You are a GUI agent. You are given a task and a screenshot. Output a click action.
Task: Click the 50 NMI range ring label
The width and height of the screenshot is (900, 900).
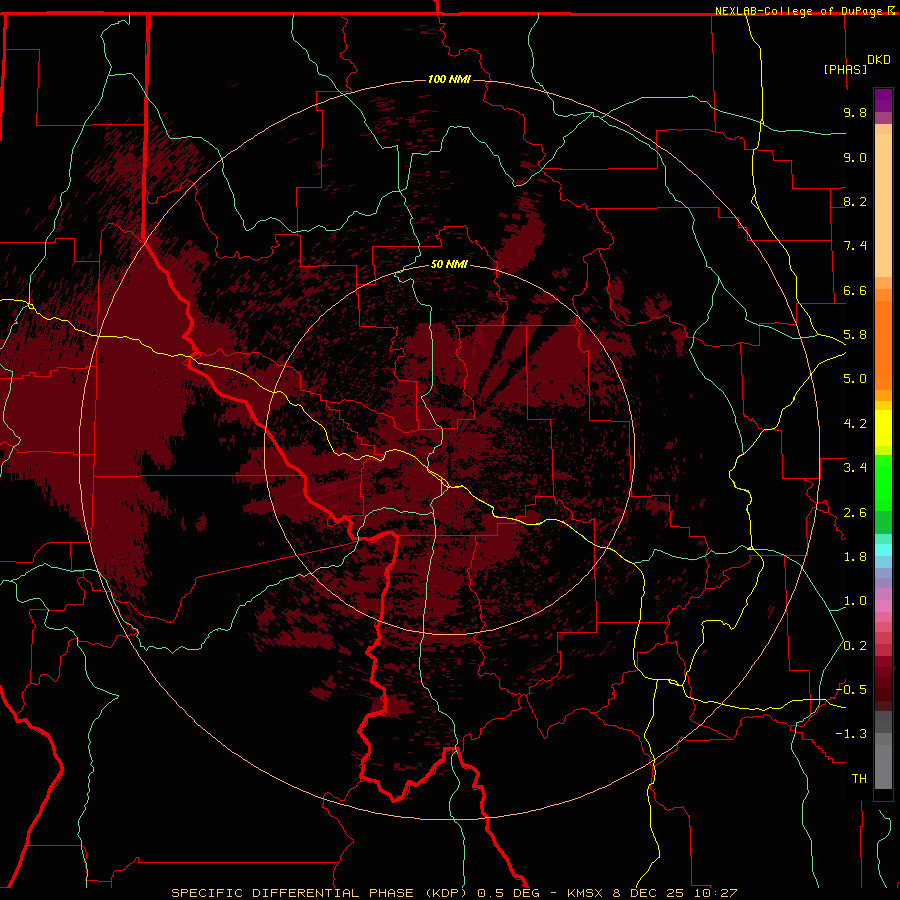(x=449, y=264)
